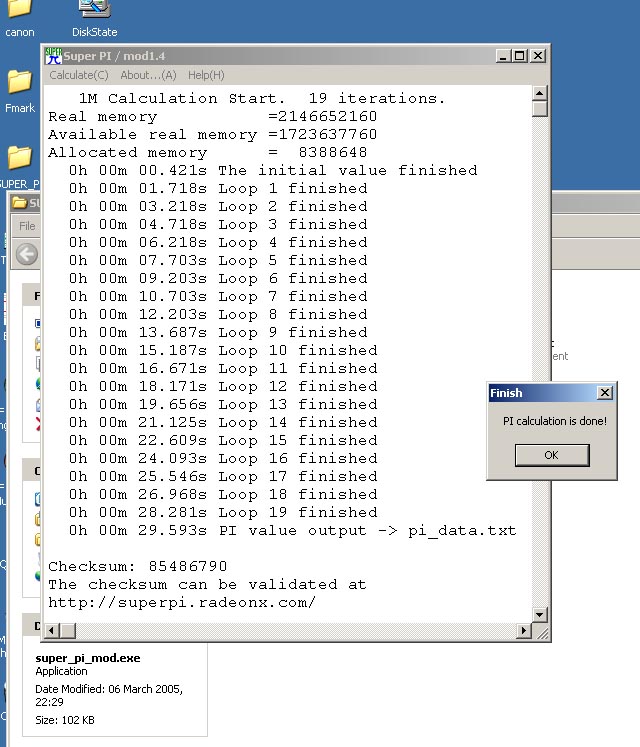Click 'PI calculation is done!' message text
The height and width of the screenshot is (747, 640).
tap(555, 421)
